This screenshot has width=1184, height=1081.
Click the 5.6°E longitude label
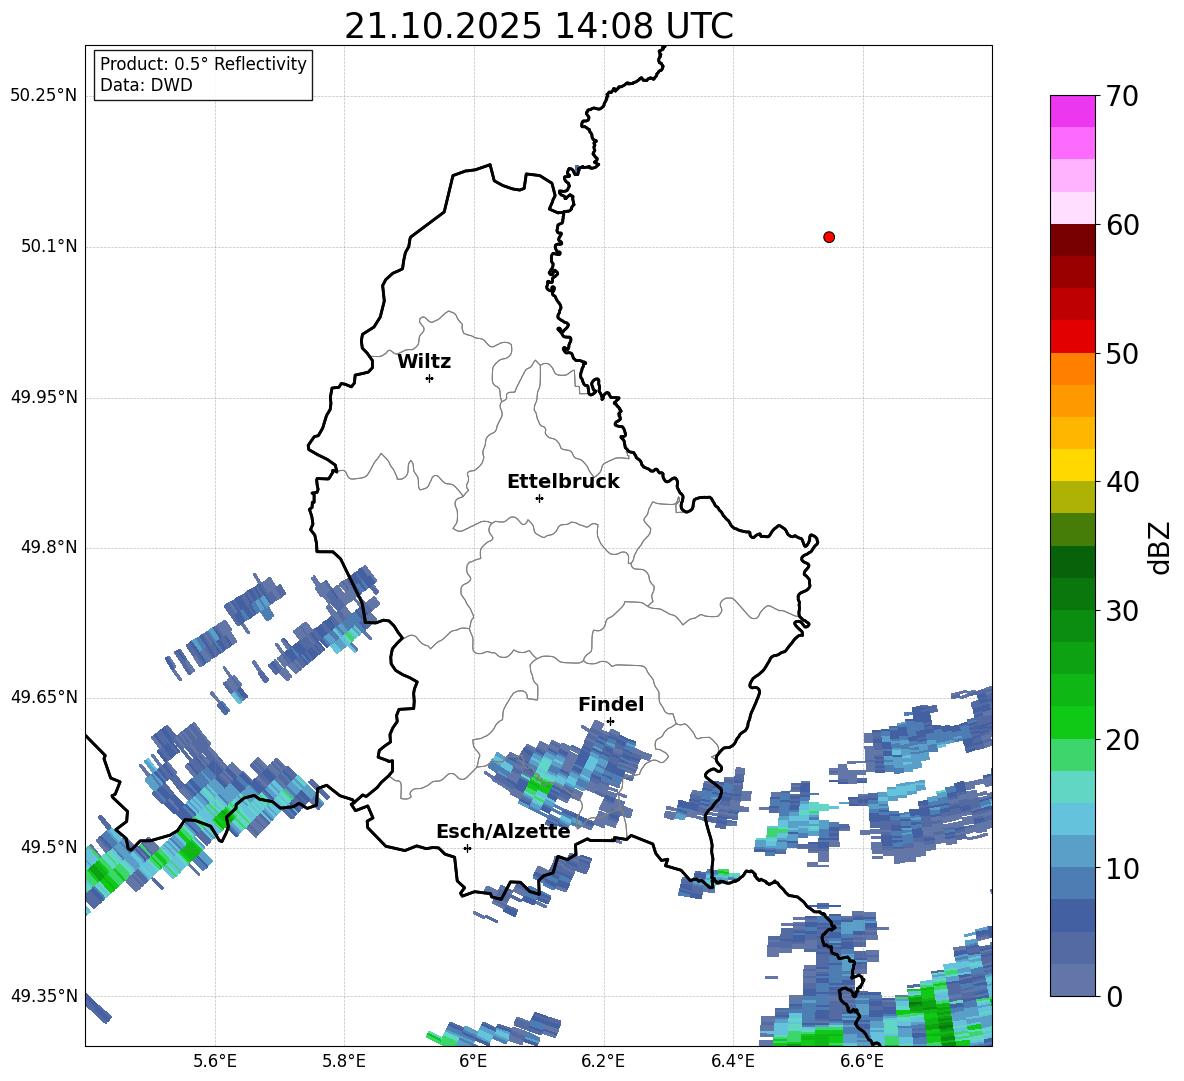[215, 1061]
